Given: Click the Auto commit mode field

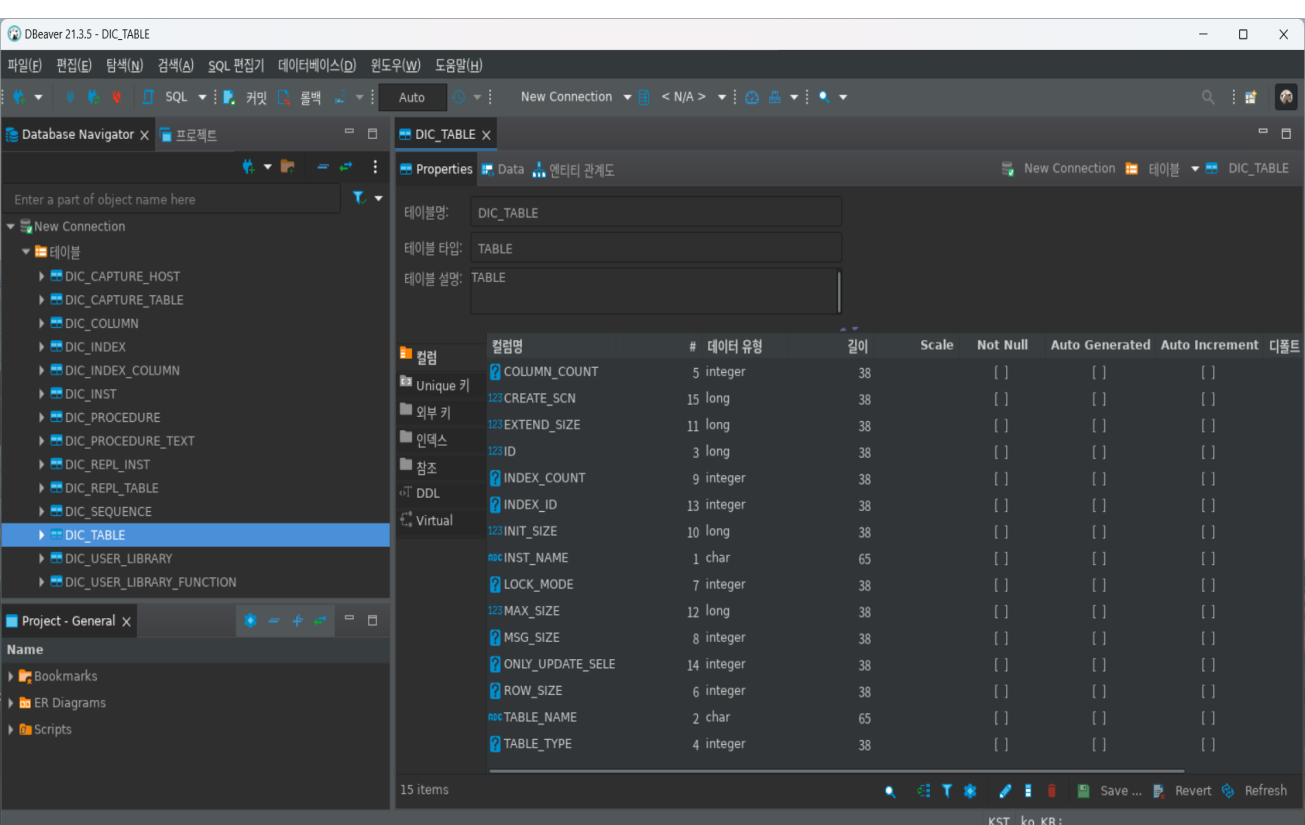Looking at the screenshot, I should pos(412,97).
